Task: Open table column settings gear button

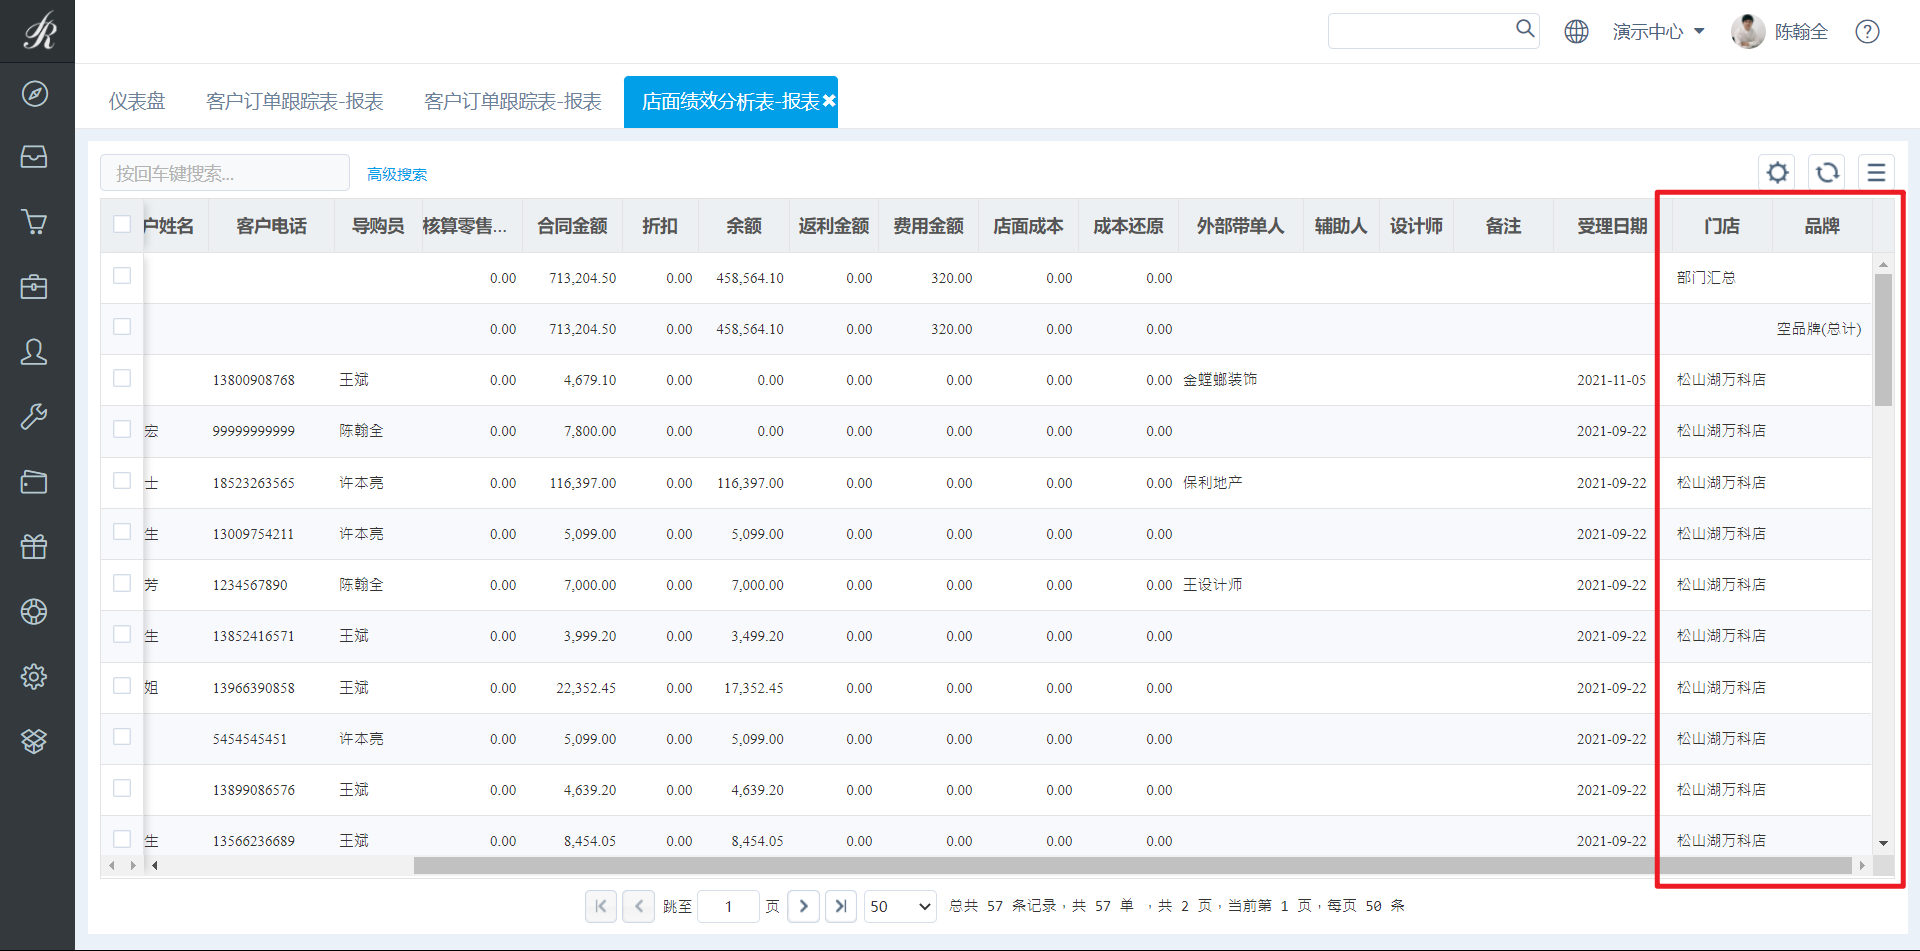Action: (x=1777, y=173)
